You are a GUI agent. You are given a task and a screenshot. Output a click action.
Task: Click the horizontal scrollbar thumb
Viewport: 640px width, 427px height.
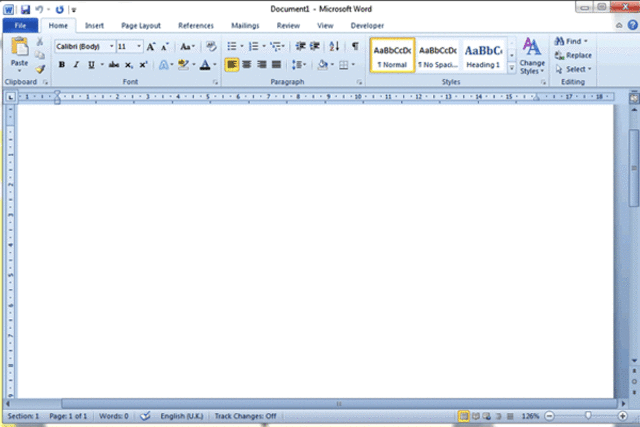(339, 404)
